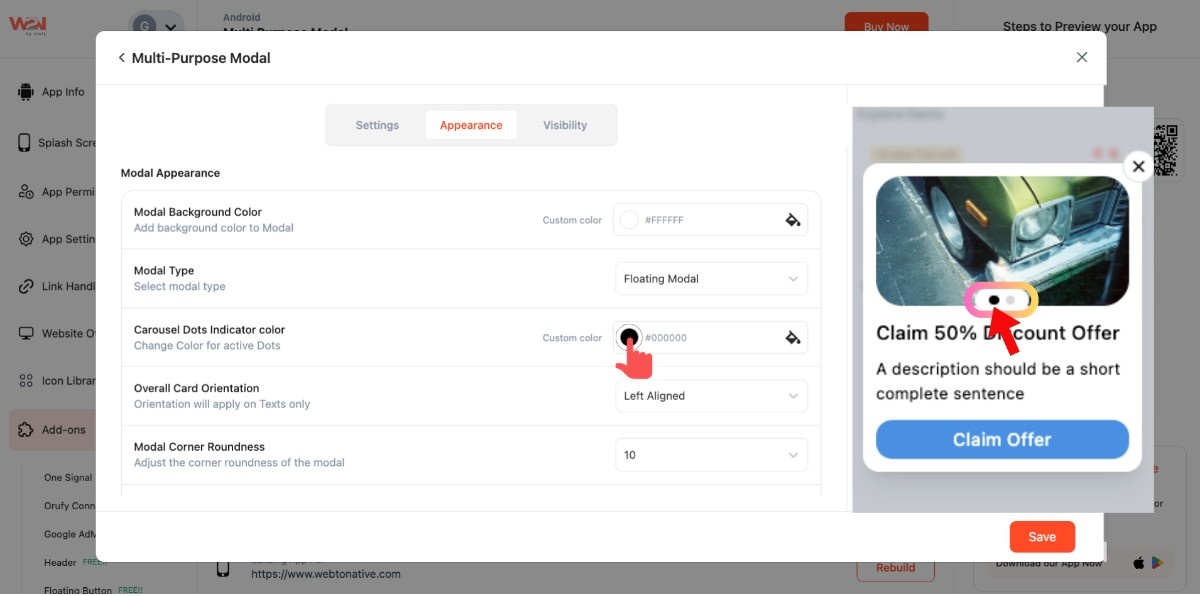
Task: Click the Claim Offer button in preview
Action: [x=1002, y=440]
